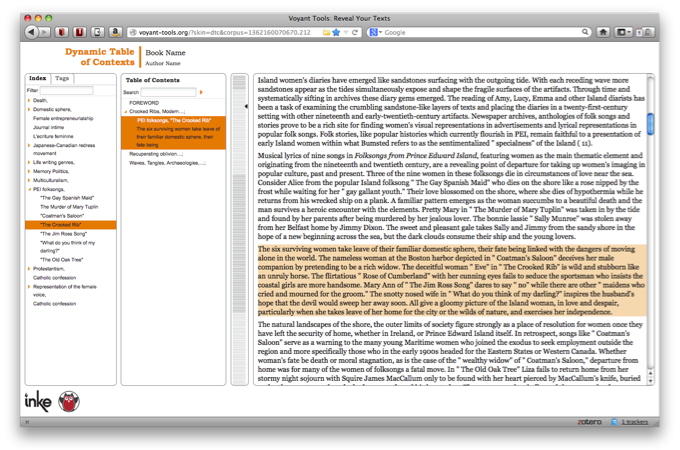This screenshot has height=450, width=680.
Task: Click the first red book toolbar icon
Action: coord(62,32)
